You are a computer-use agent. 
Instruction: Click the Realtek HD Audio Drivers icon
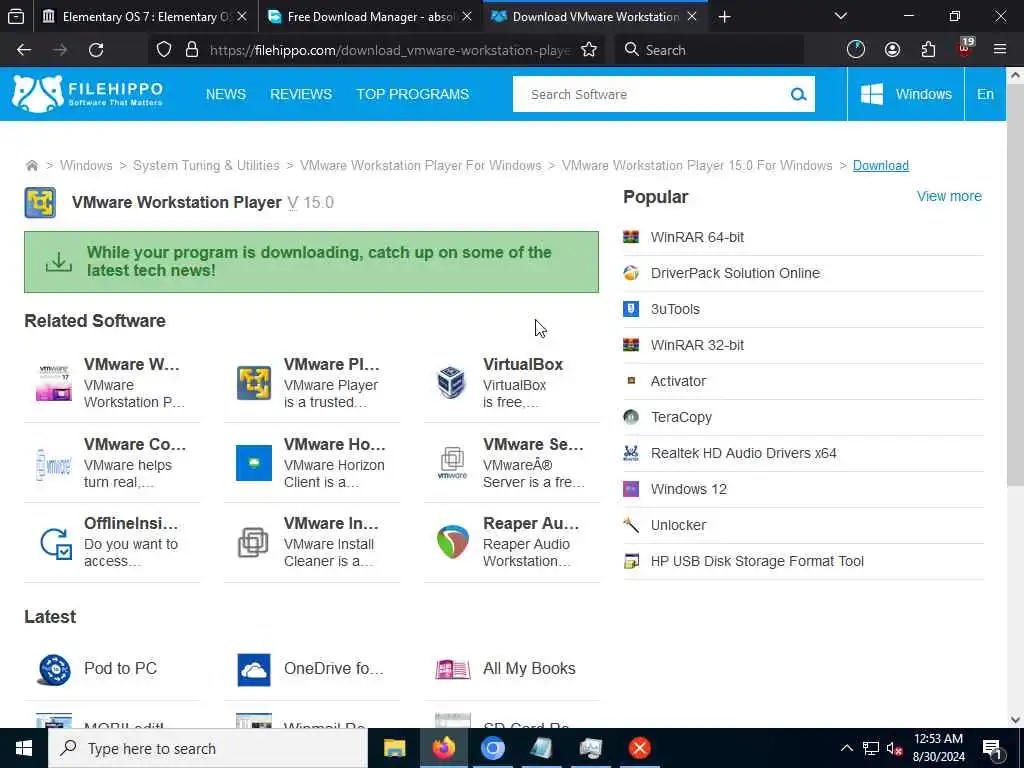point(631,453)
